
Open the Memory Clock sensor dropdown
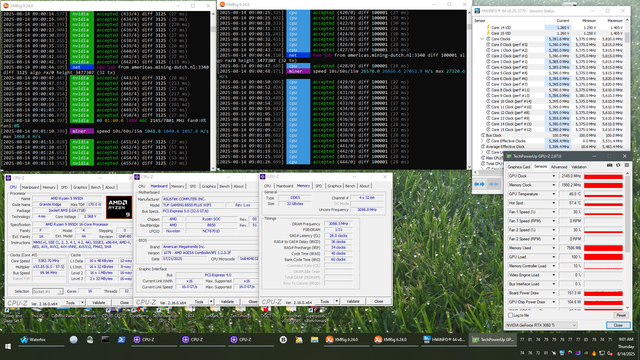554,185
